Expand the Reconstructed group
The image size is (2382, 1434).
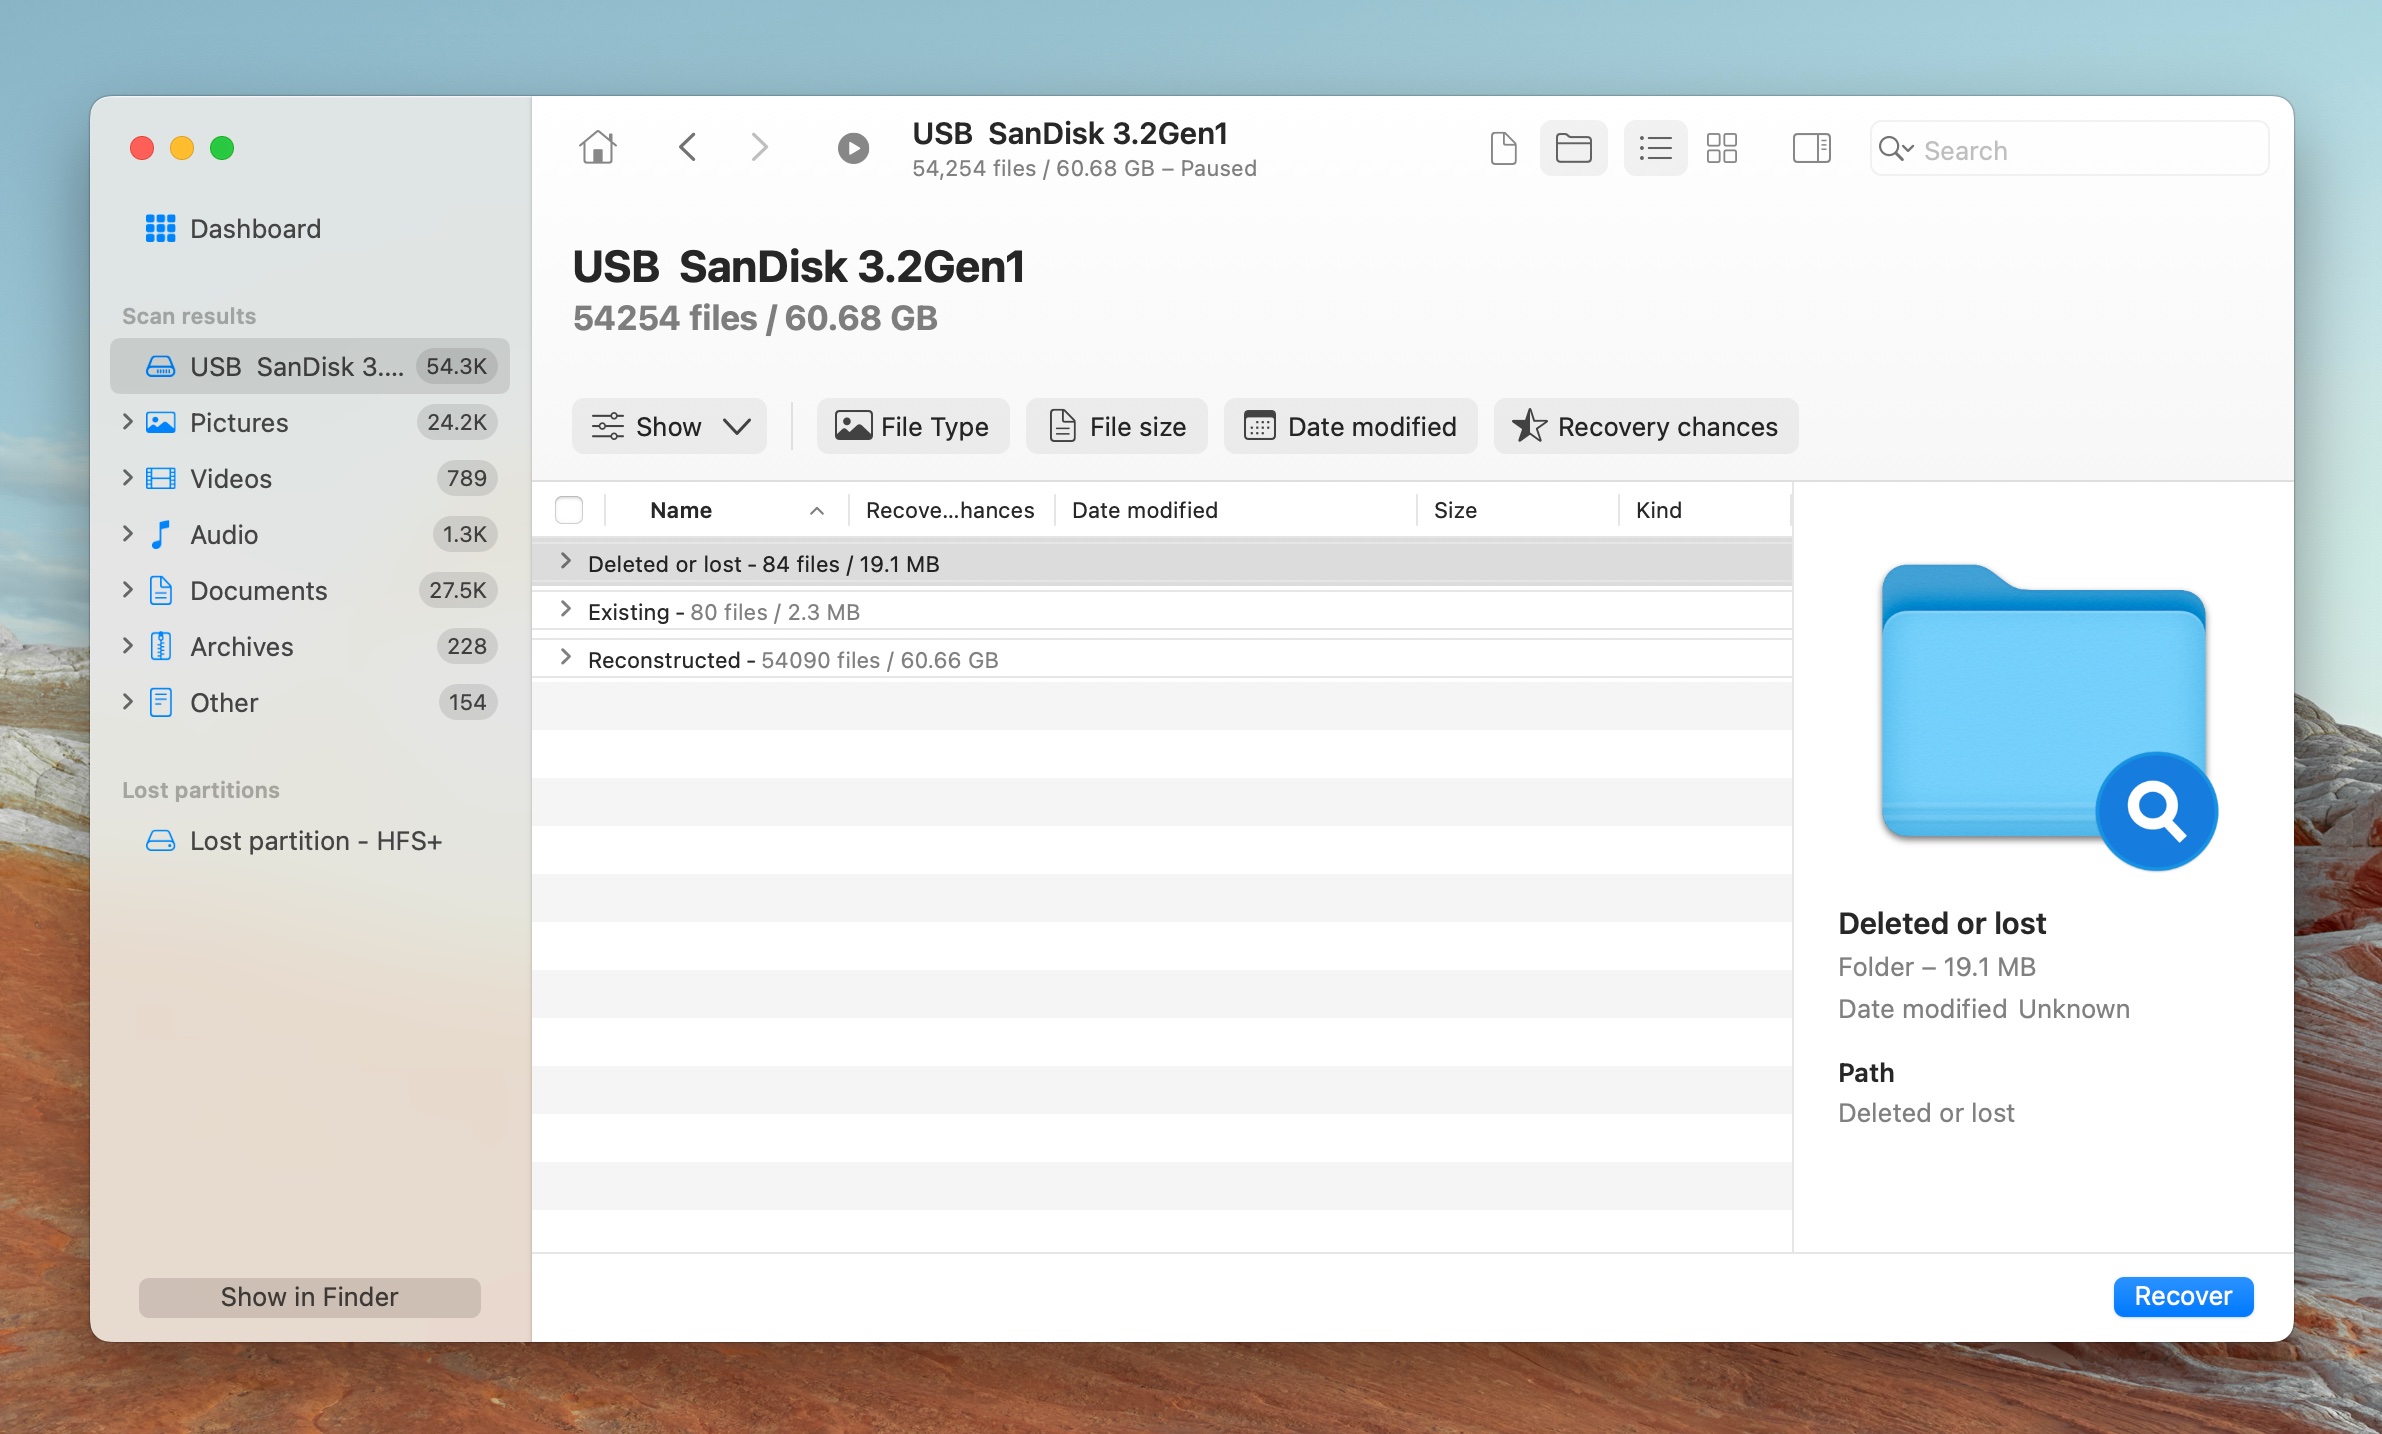[x=565, y=658]
